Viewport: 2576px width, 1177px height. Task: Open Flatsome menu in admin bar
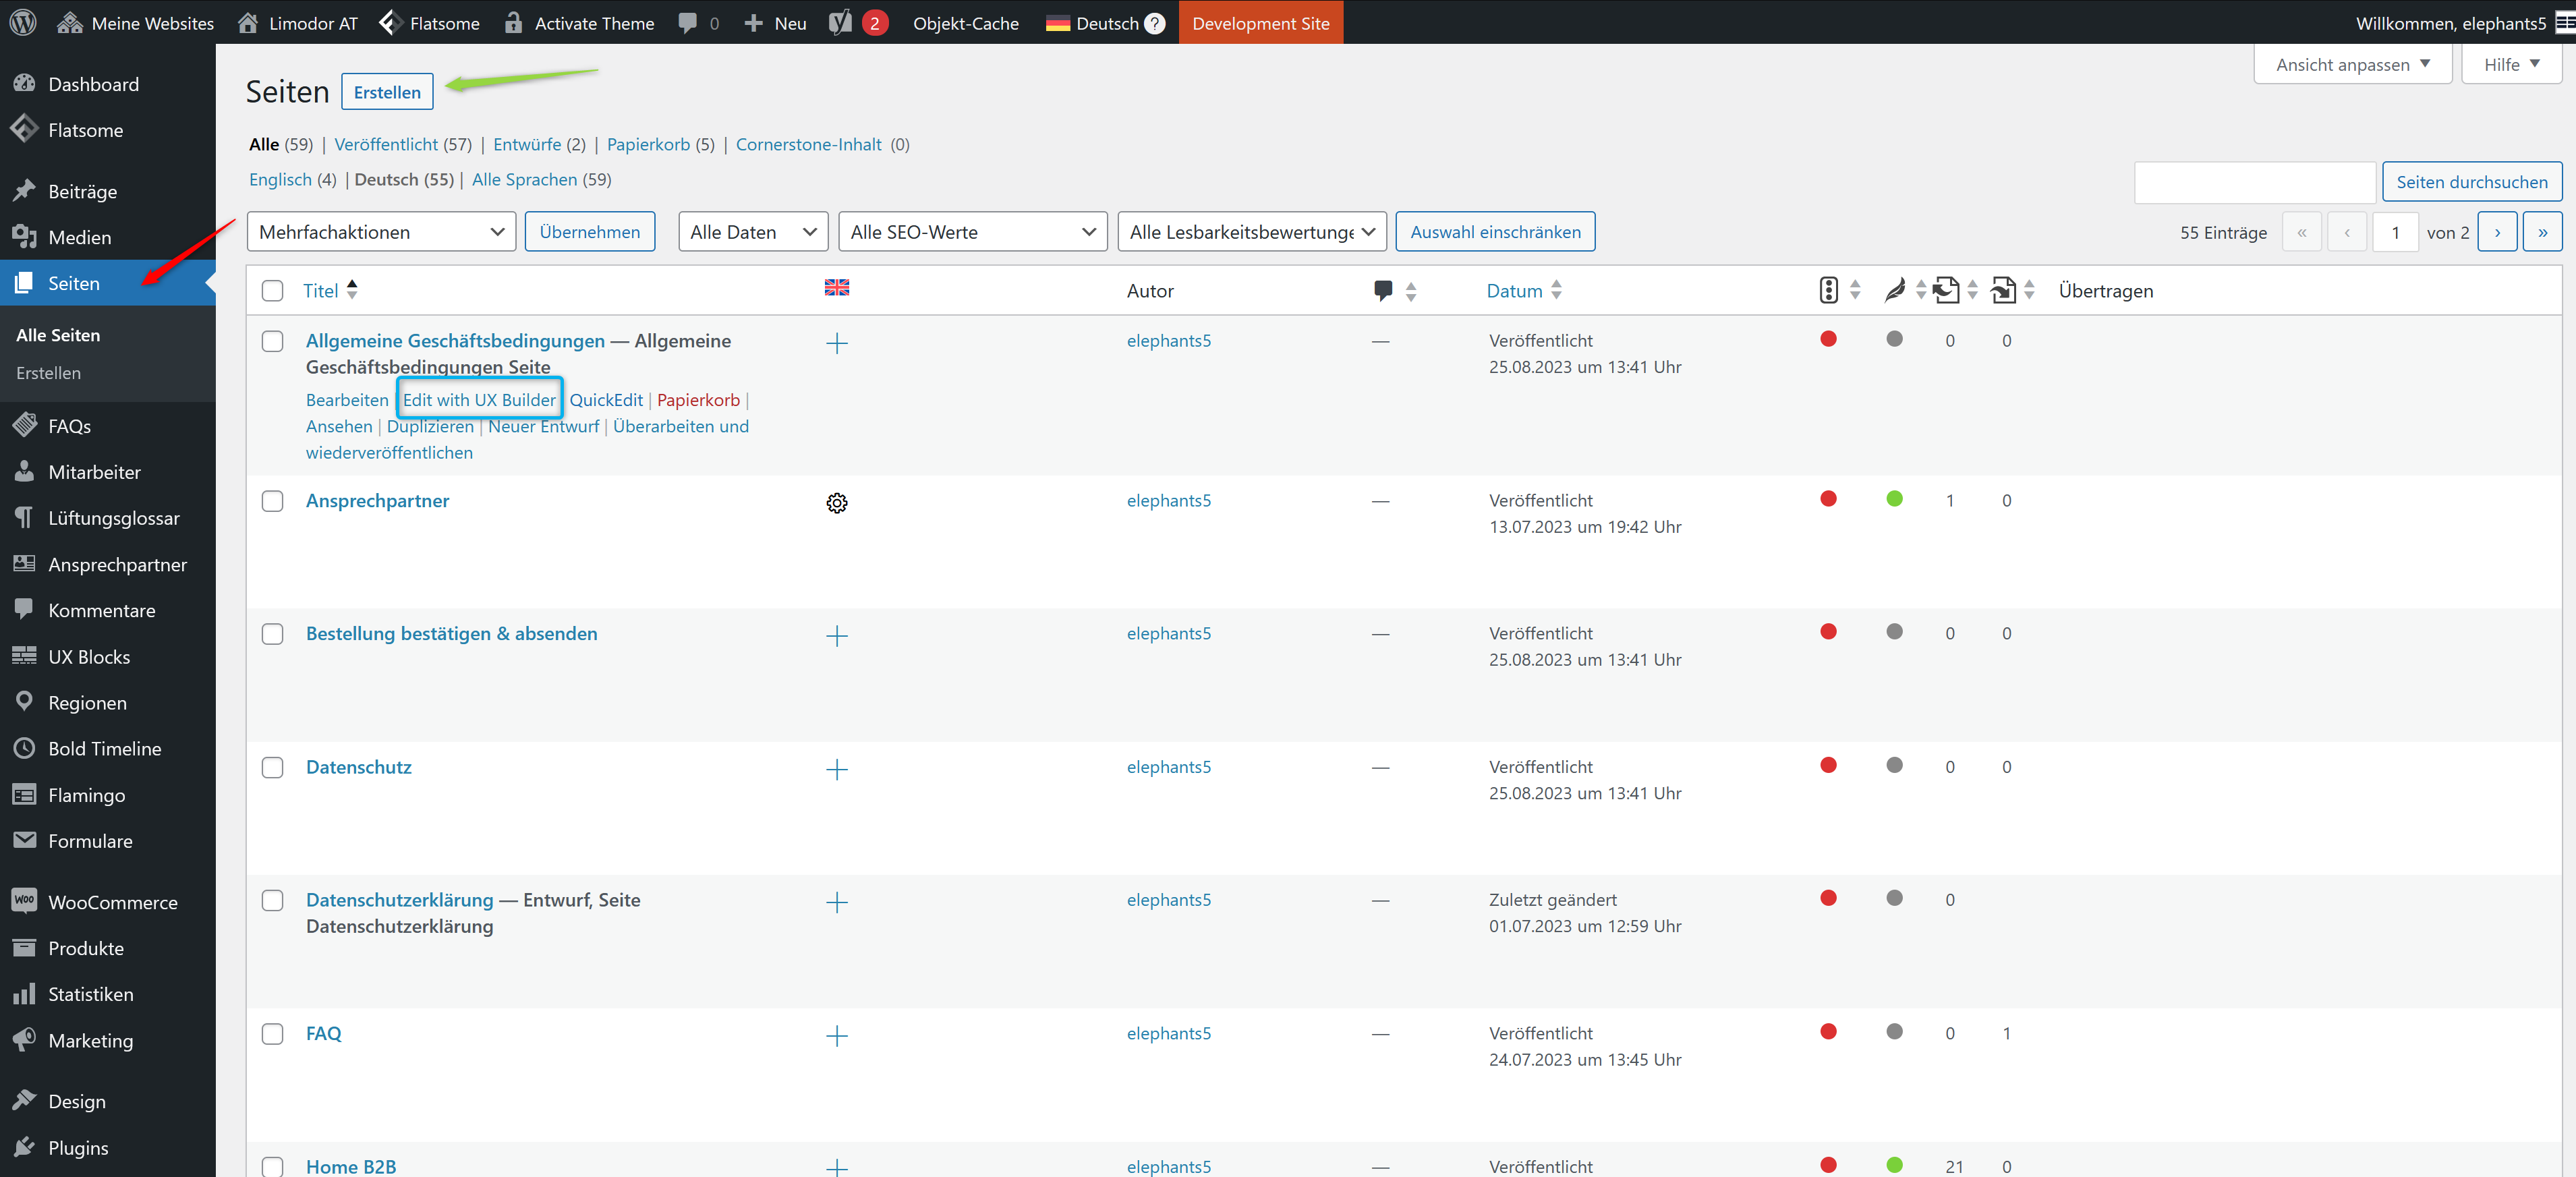click(430, 22)
